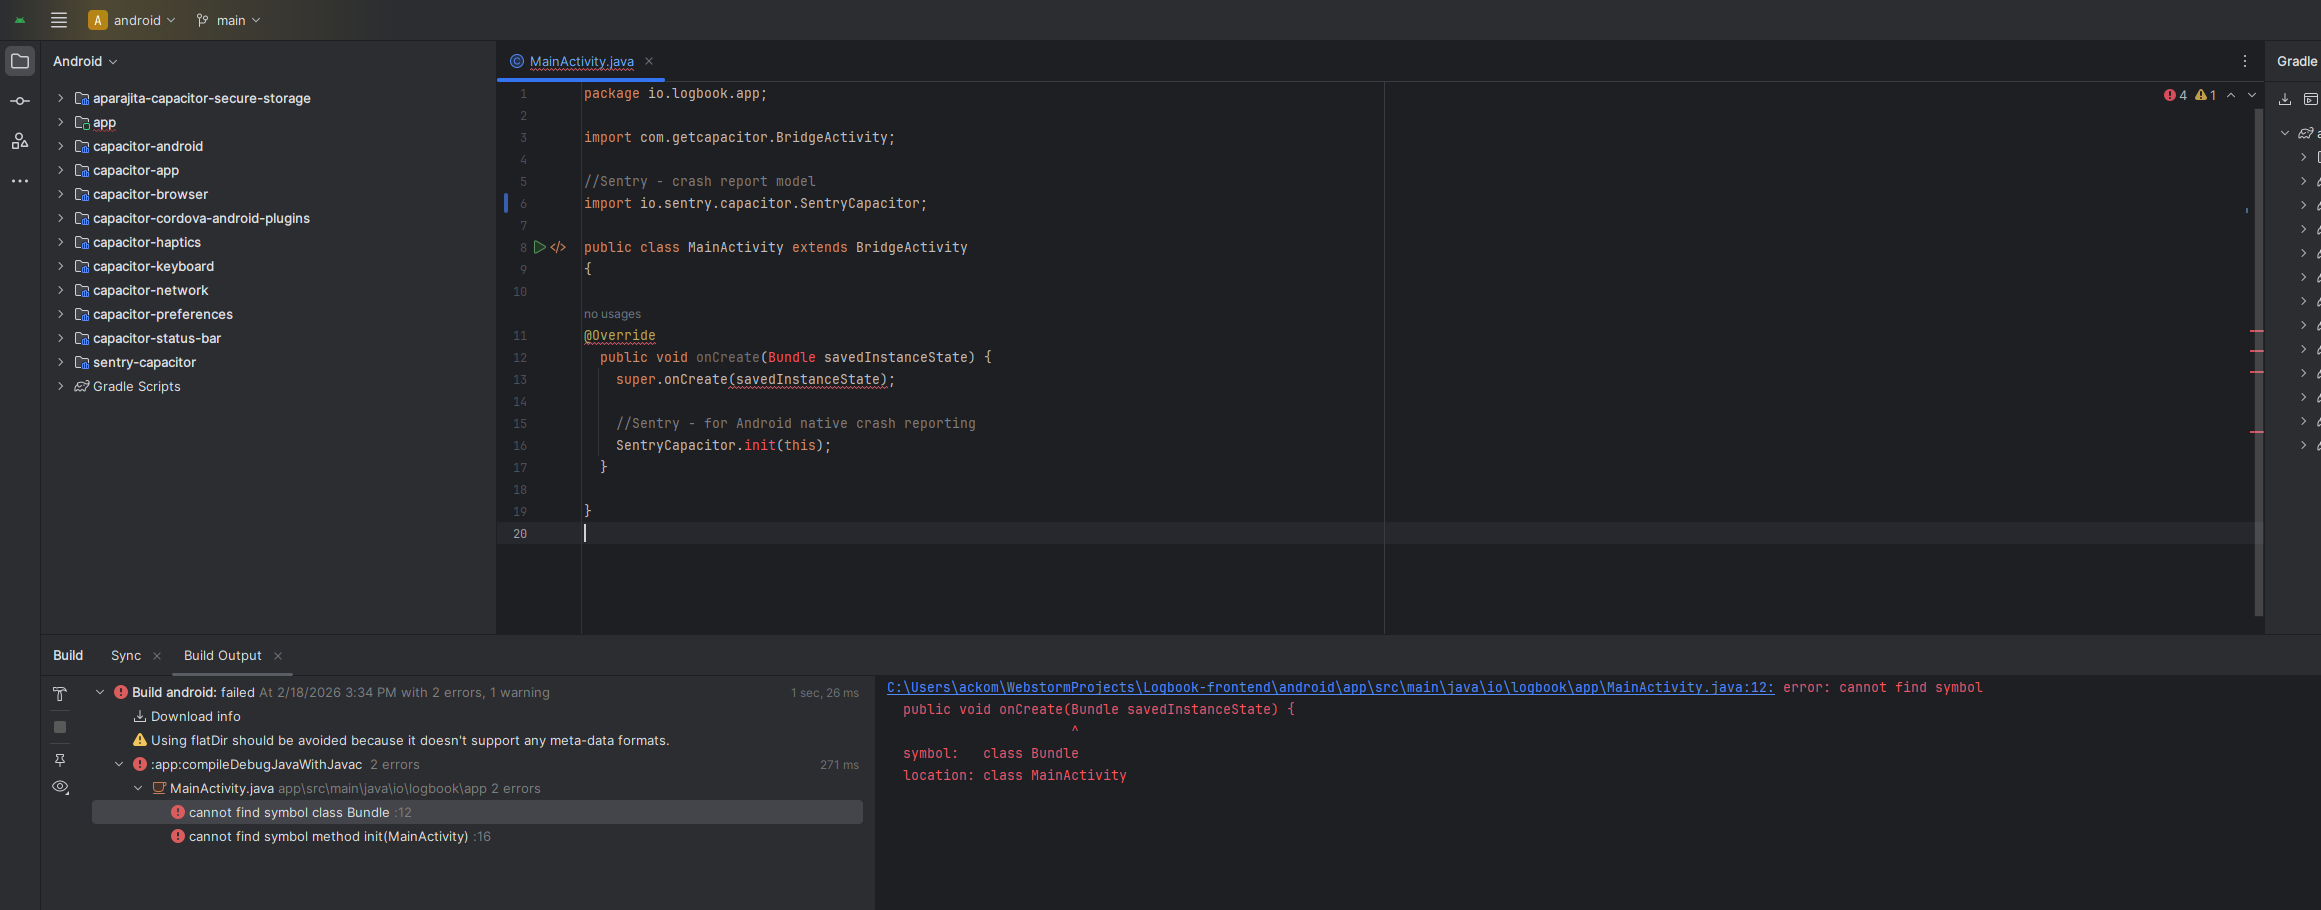Open editor tab options three-dot menu
This screenshot has height=910, width=2321.
click(x=2244, y=61)
